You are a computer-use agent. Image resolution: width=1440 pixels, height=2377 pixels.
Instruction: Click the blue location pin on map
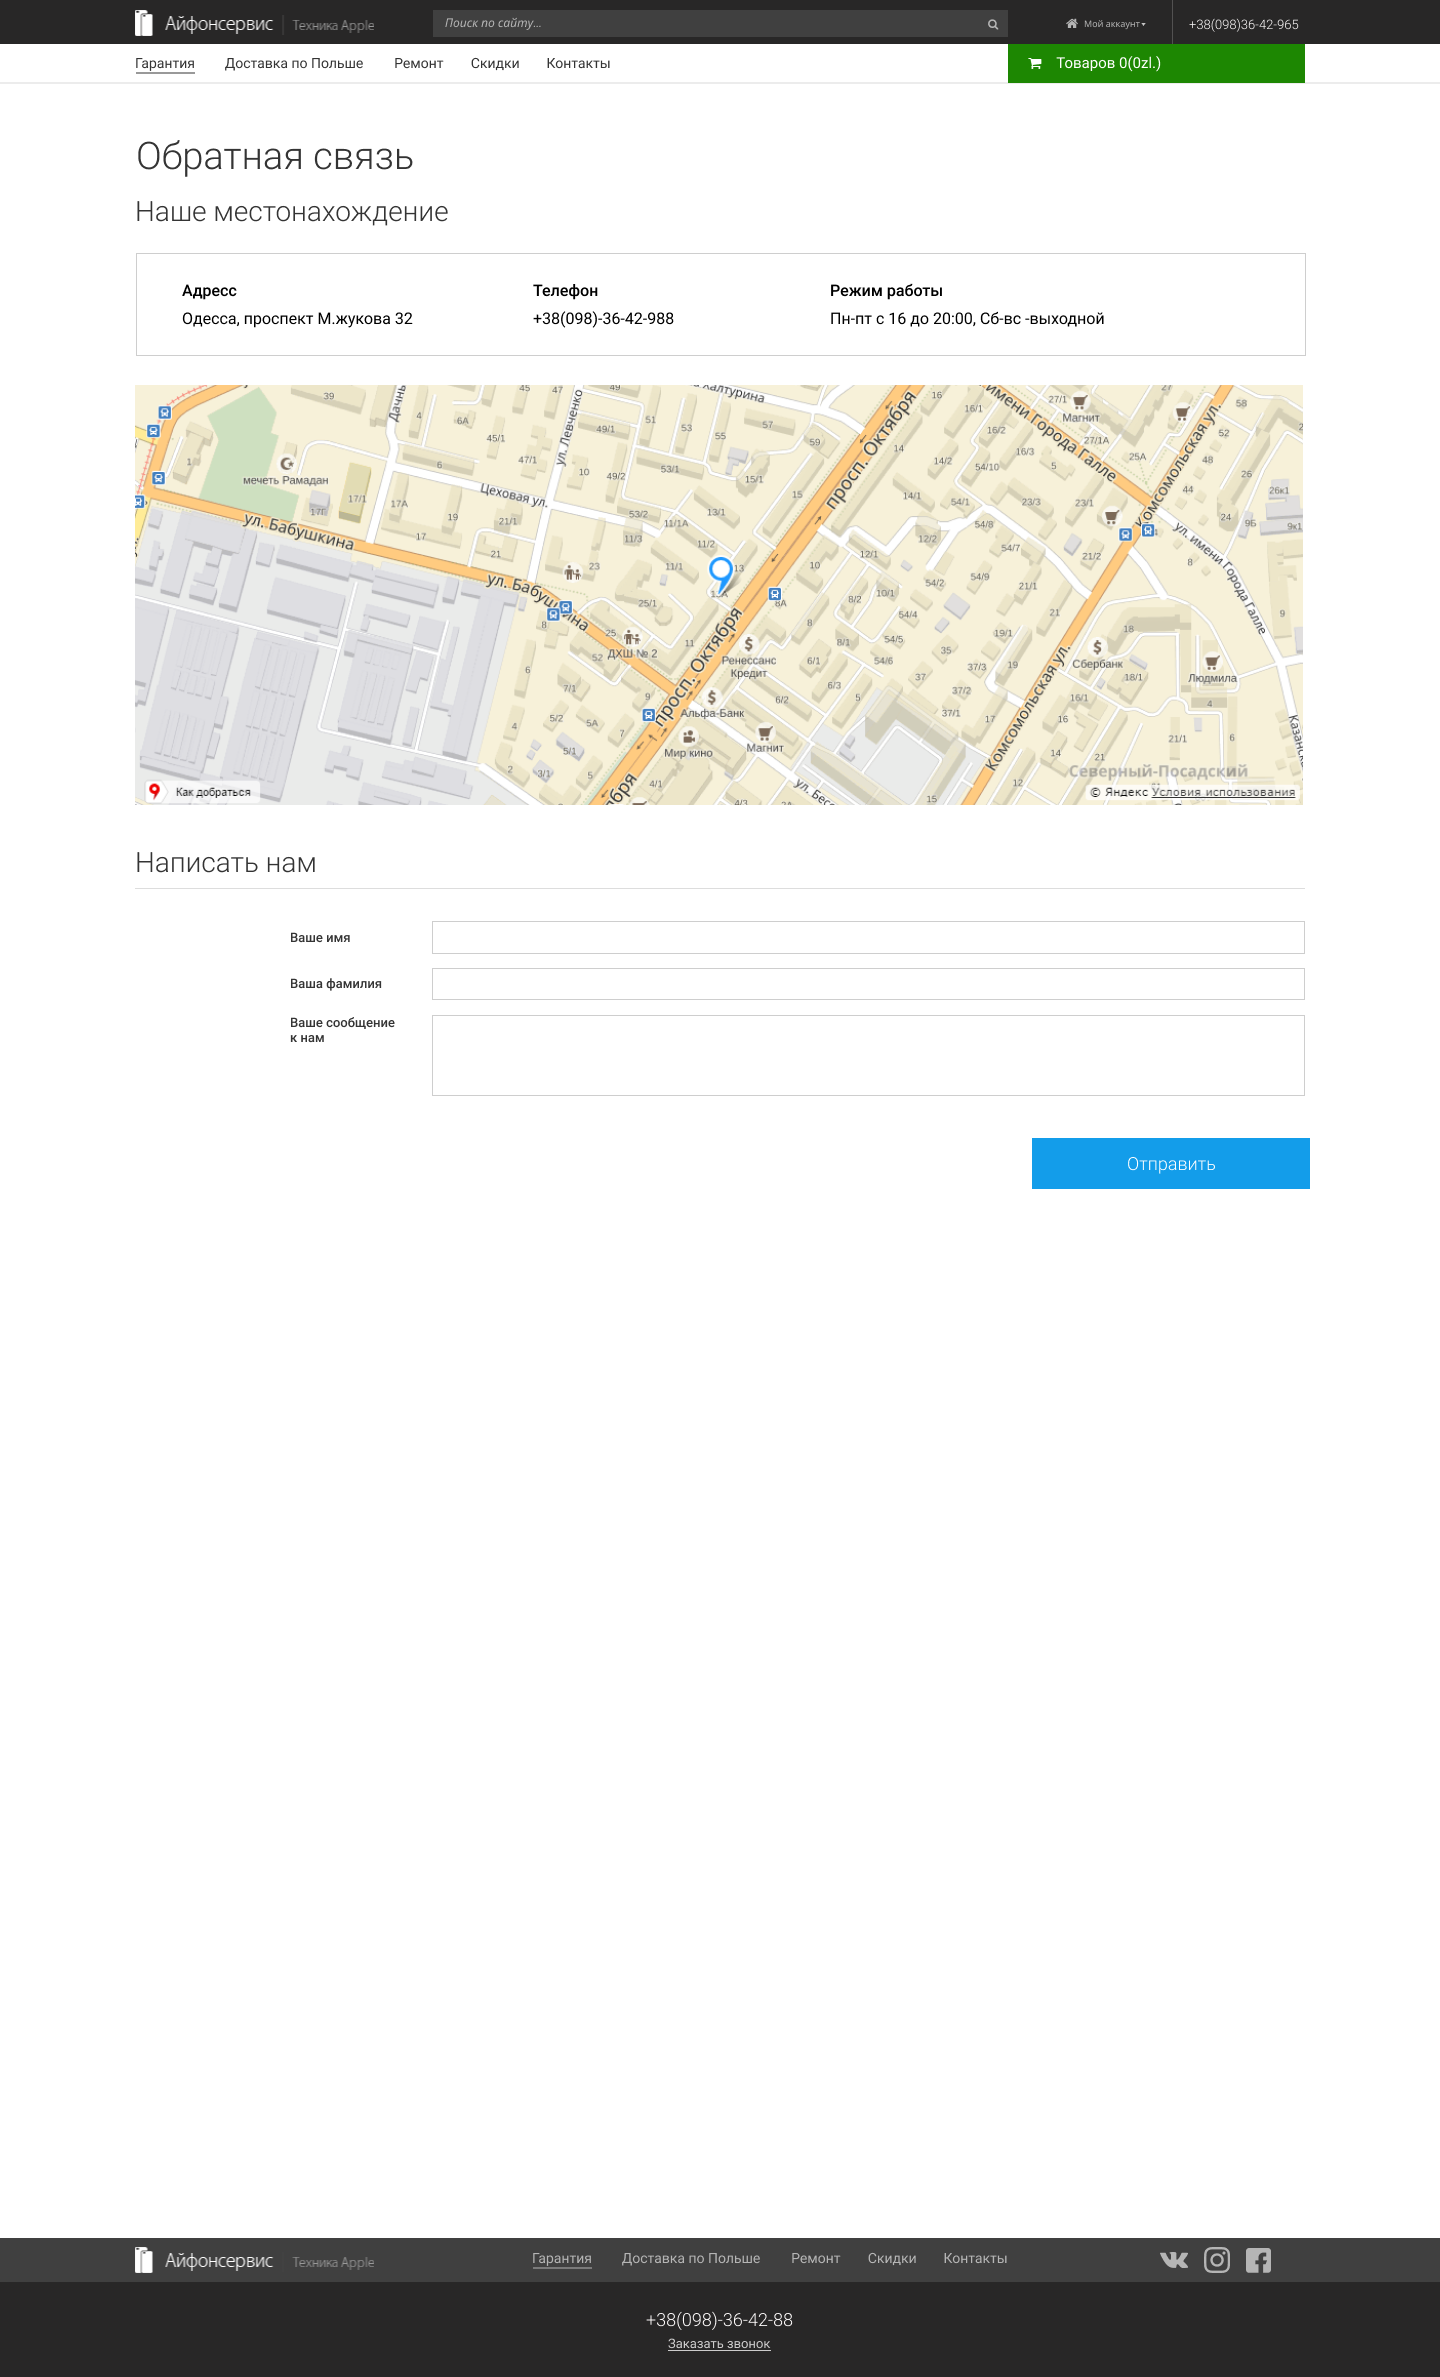[x=720, y=575]
